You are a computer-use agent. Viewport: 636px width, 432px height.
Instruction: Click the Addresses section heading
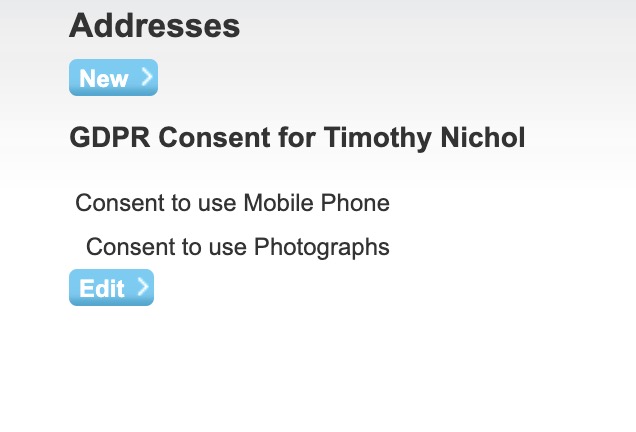point(154,26)
